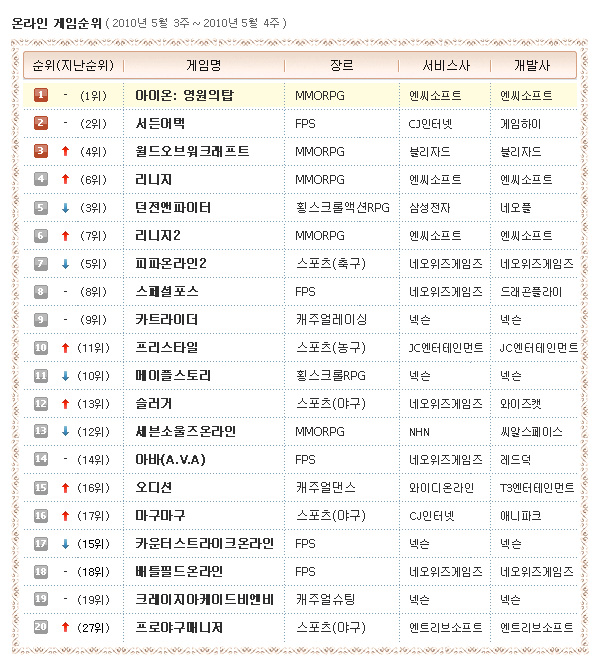Click the up arrow beside 월드오브워크래프트

pos(65,151)
